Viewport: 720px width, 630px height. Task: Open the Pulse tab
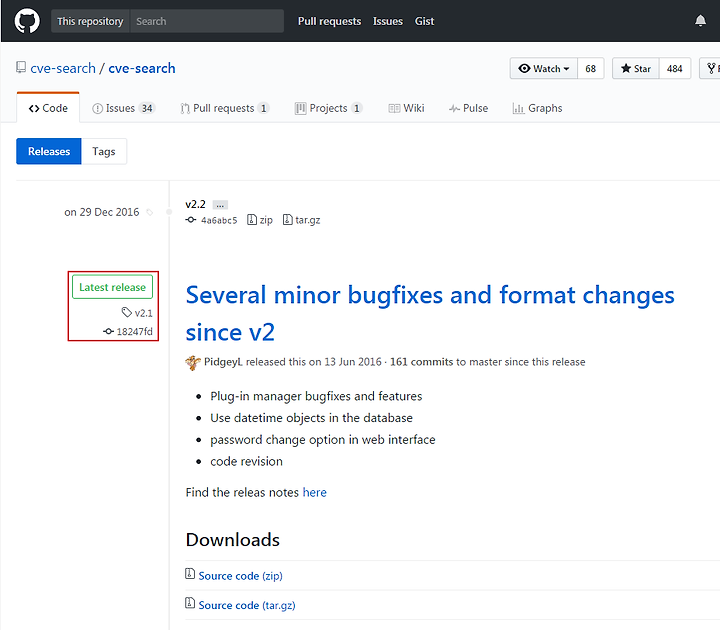(468, 108)
